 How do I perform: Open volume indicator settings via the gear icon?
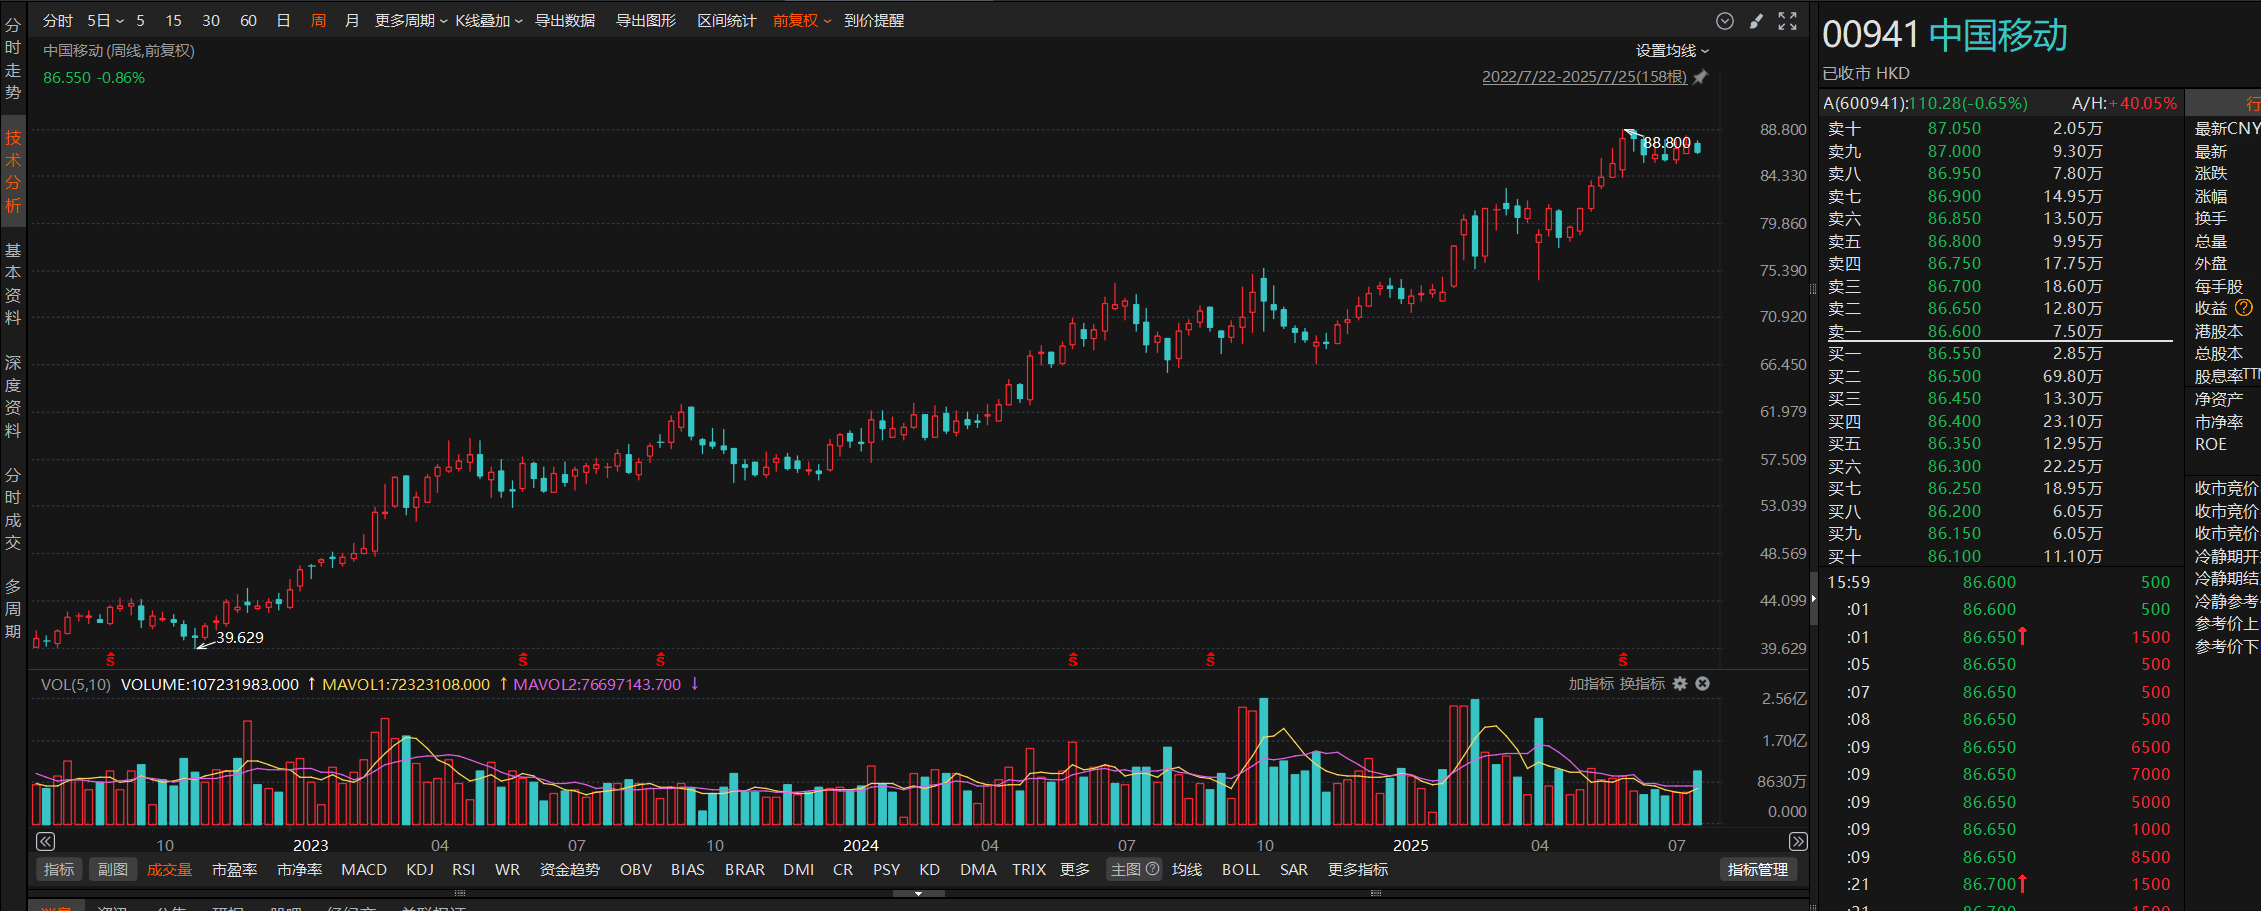1680,684
